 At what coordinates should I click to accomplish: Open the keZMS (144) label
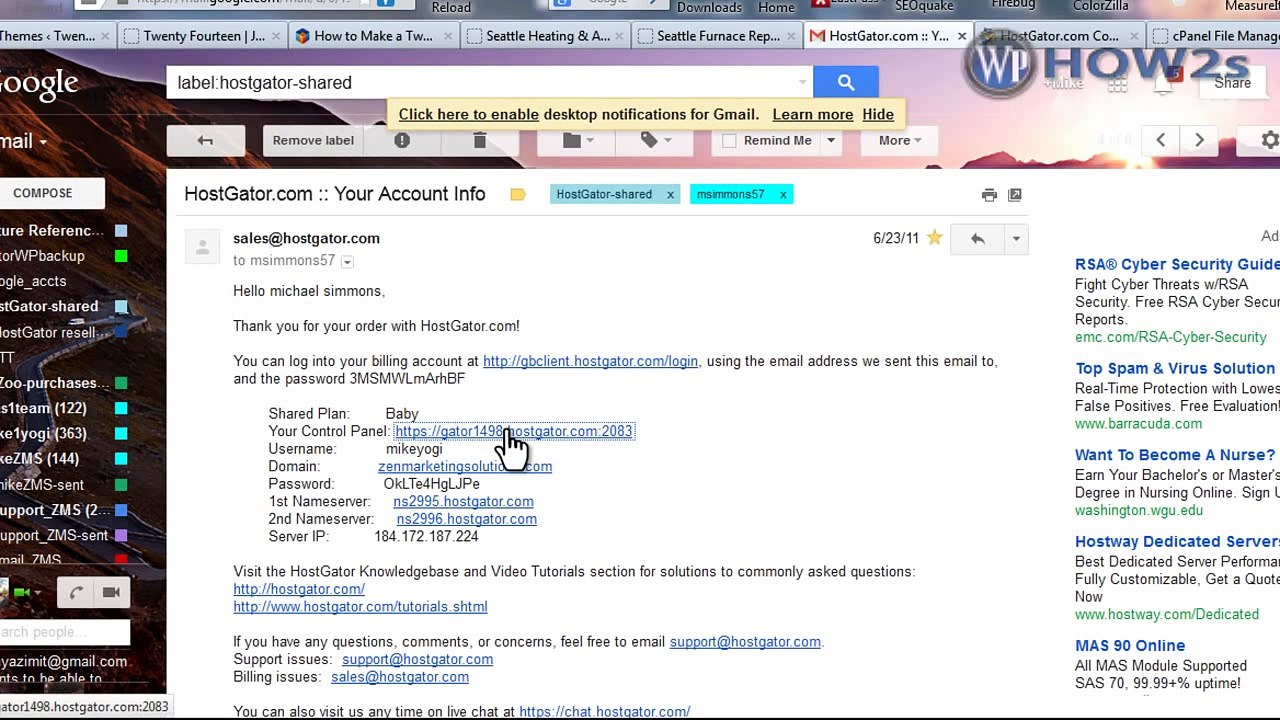(39, 459)
